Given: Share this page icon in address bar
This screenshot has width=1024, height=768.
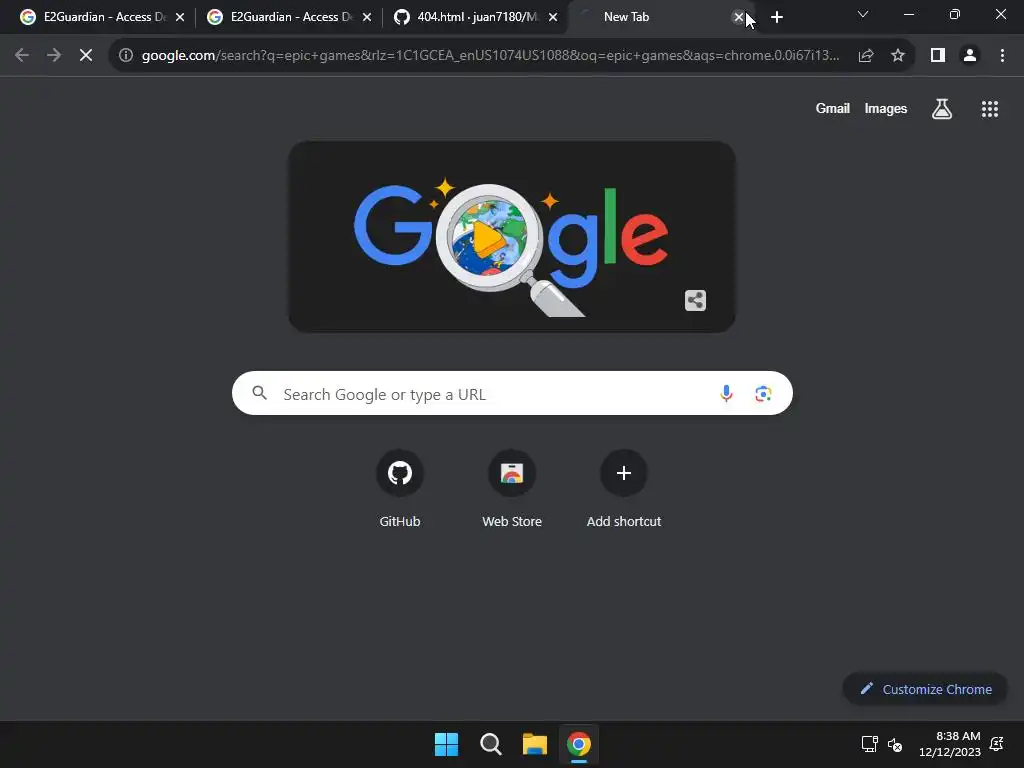Looking at the screenshot, I should [866, 56].
